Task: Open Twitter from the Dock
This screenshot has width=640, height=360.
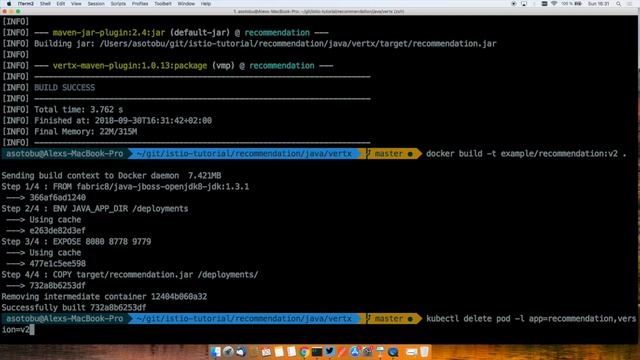Action: [x=329, y=351]
